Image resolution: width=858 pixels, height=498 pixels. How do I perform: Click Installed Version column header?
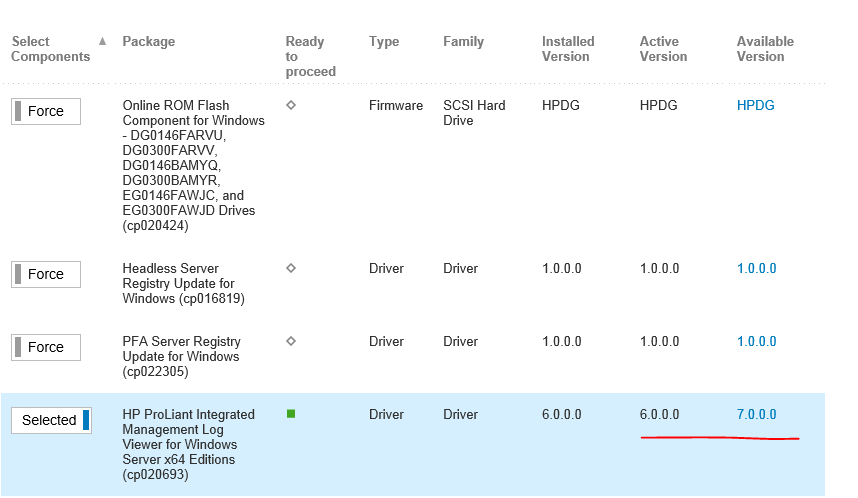pyautogui.click(x=568, y=49)
